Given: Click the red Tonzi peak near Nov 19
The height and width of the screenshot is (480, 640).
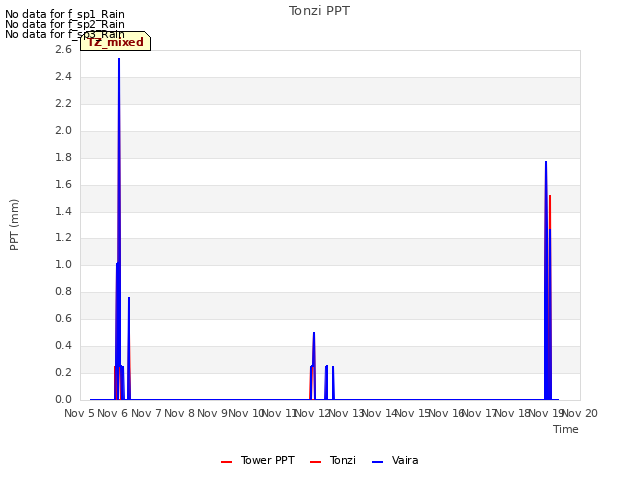Looking at the screenshot, I should [x=550, y=196].
